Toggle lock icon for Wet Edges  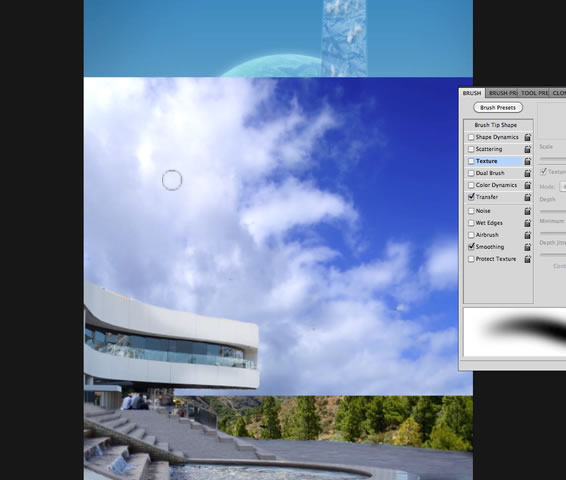(x=527, y=223)
